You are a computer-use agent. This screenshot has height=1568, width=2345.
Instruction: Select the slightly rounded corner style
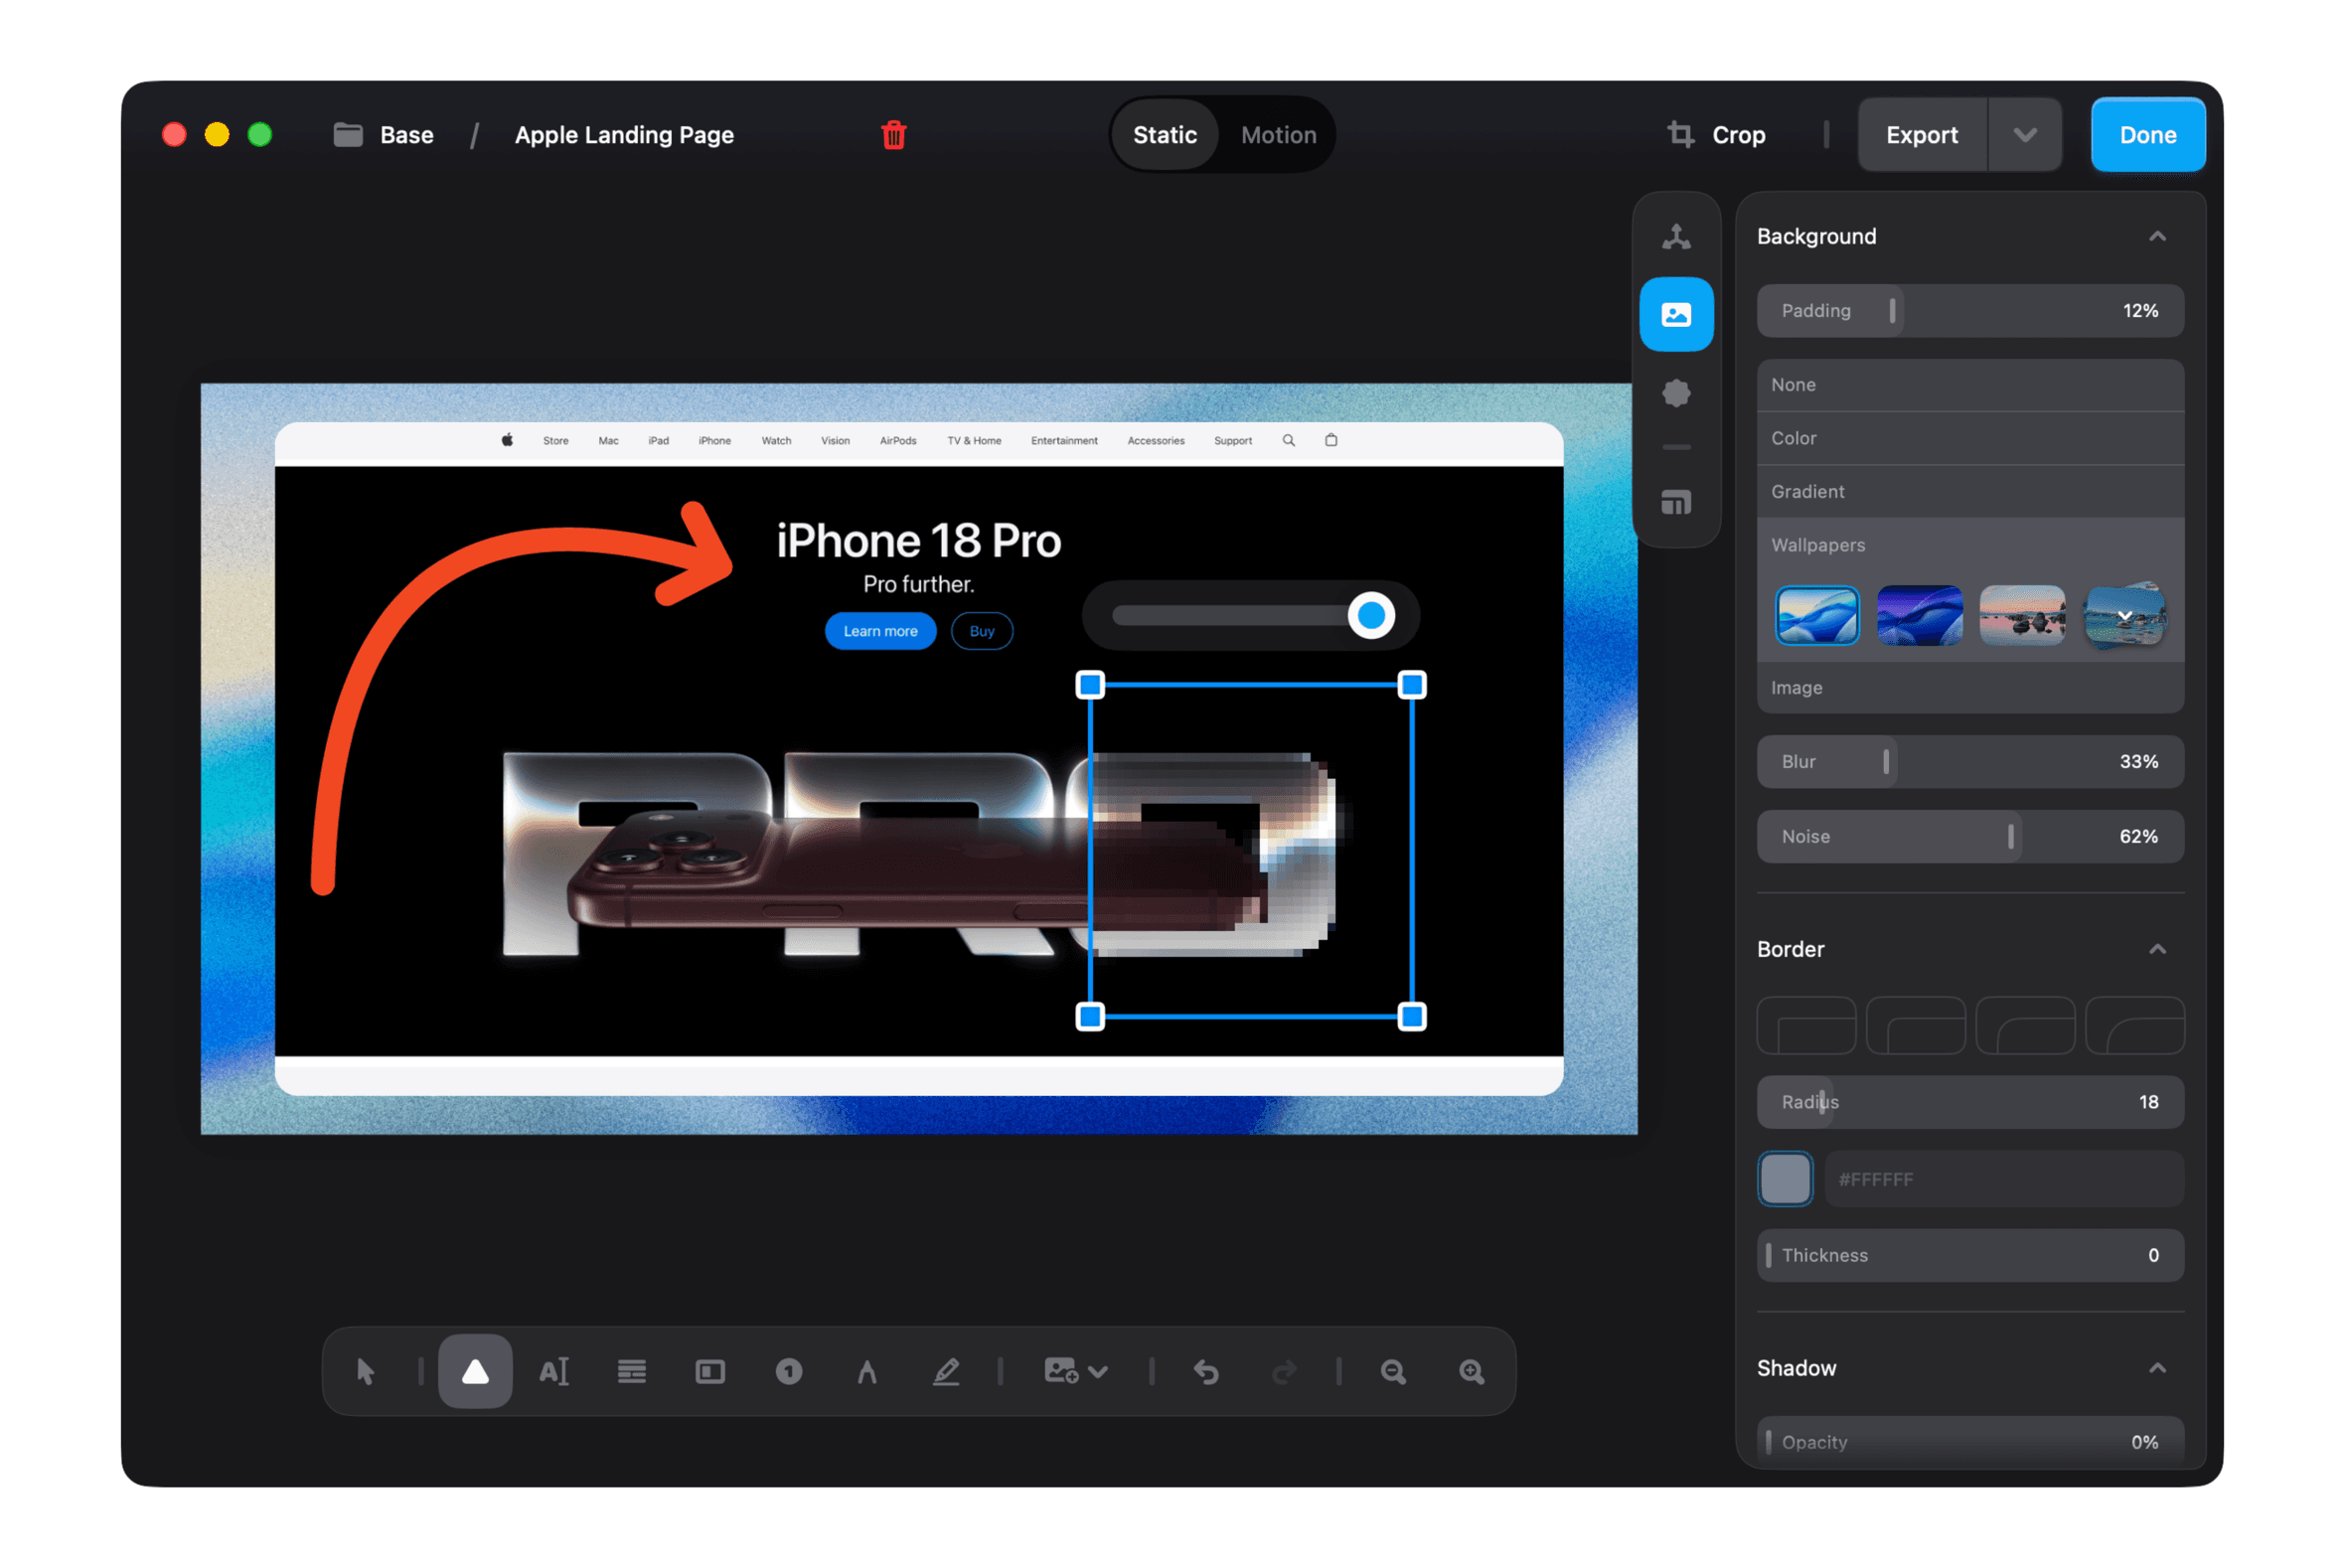pos(1915,1026)
